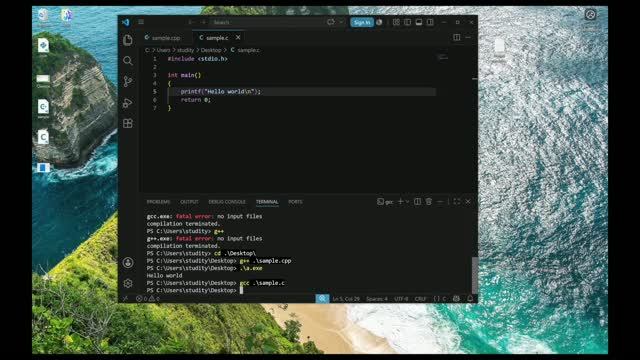Expand the studity breadcrumb
This screenshot has height=360, width=640.
pyautogui.click(x=185, y=50)
